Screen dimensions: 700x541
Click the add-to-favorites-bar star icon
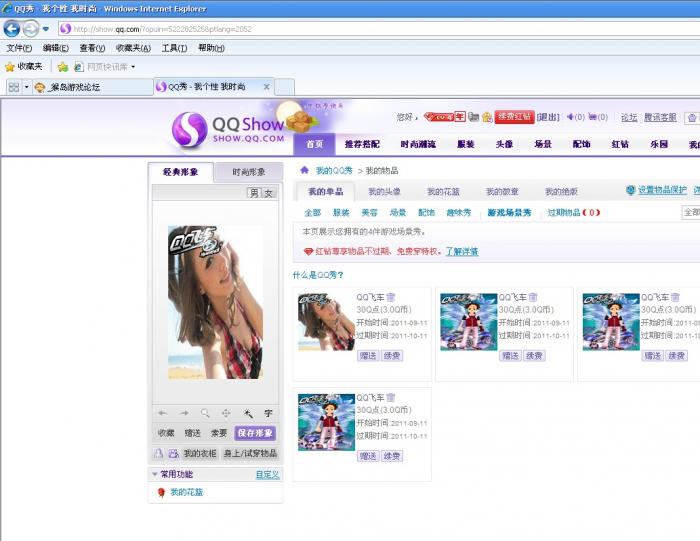pyautogui.click(x=62, y=67)
